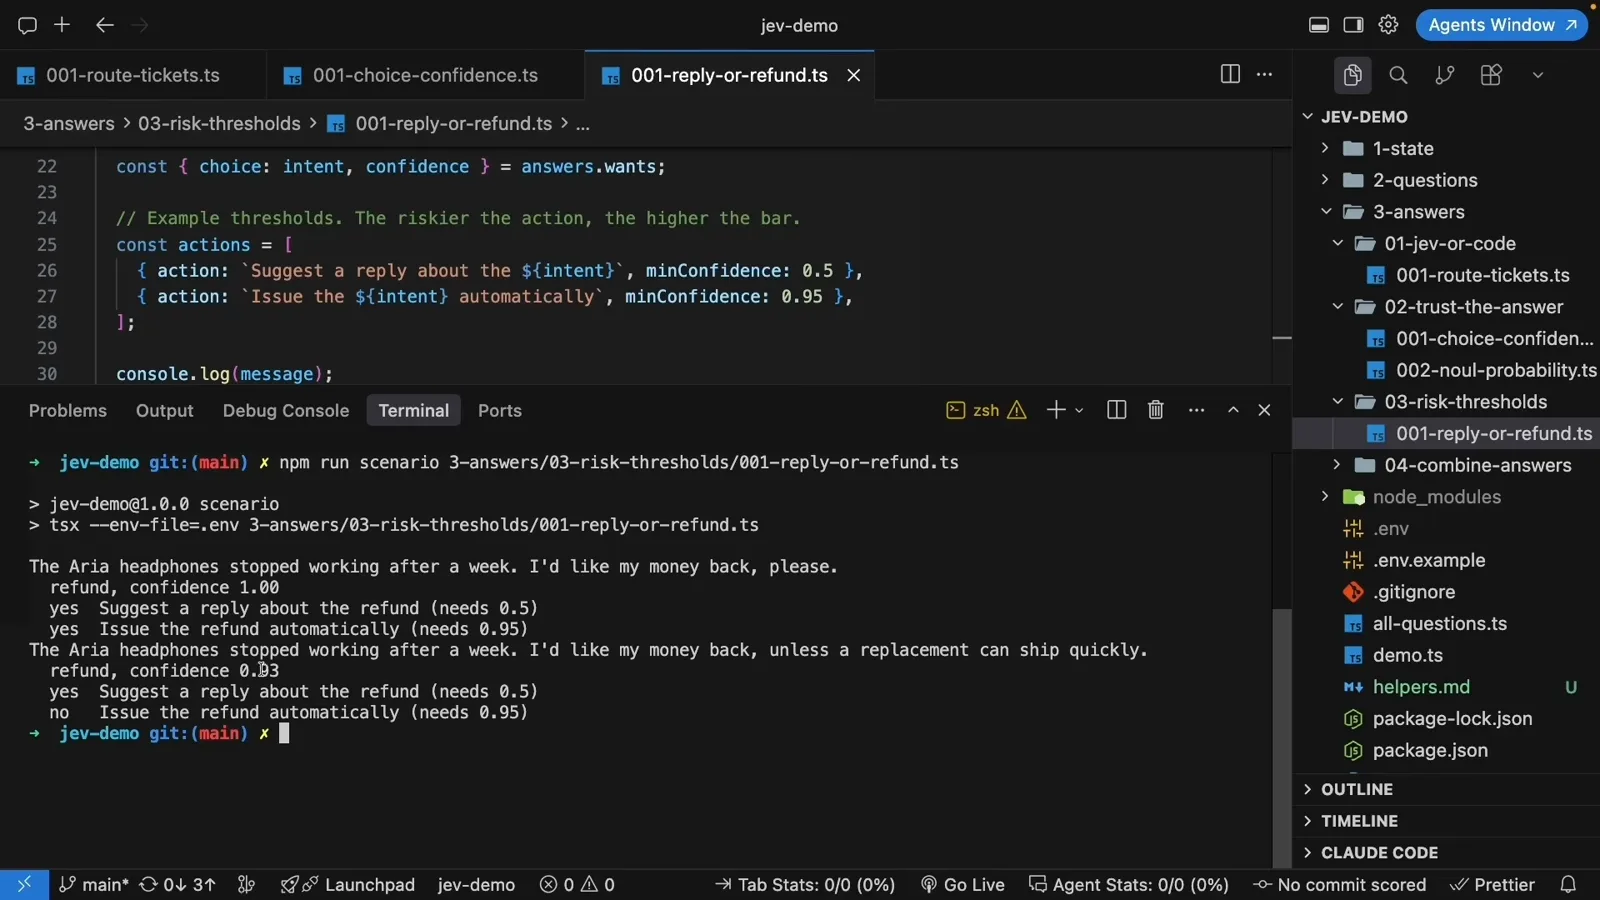Close the 001-reply-or-refund.ts tab

tap(854, 75)
